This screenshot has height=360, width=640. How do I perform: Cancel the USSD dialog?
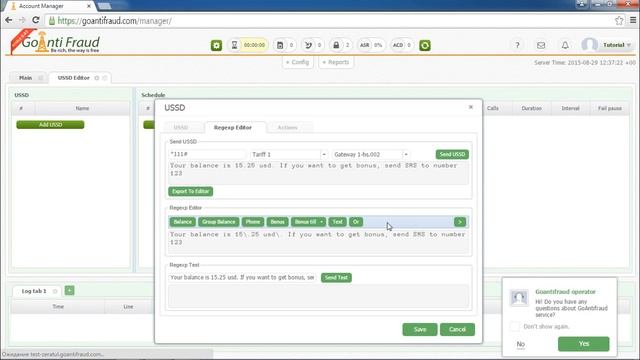pos(457,329)
